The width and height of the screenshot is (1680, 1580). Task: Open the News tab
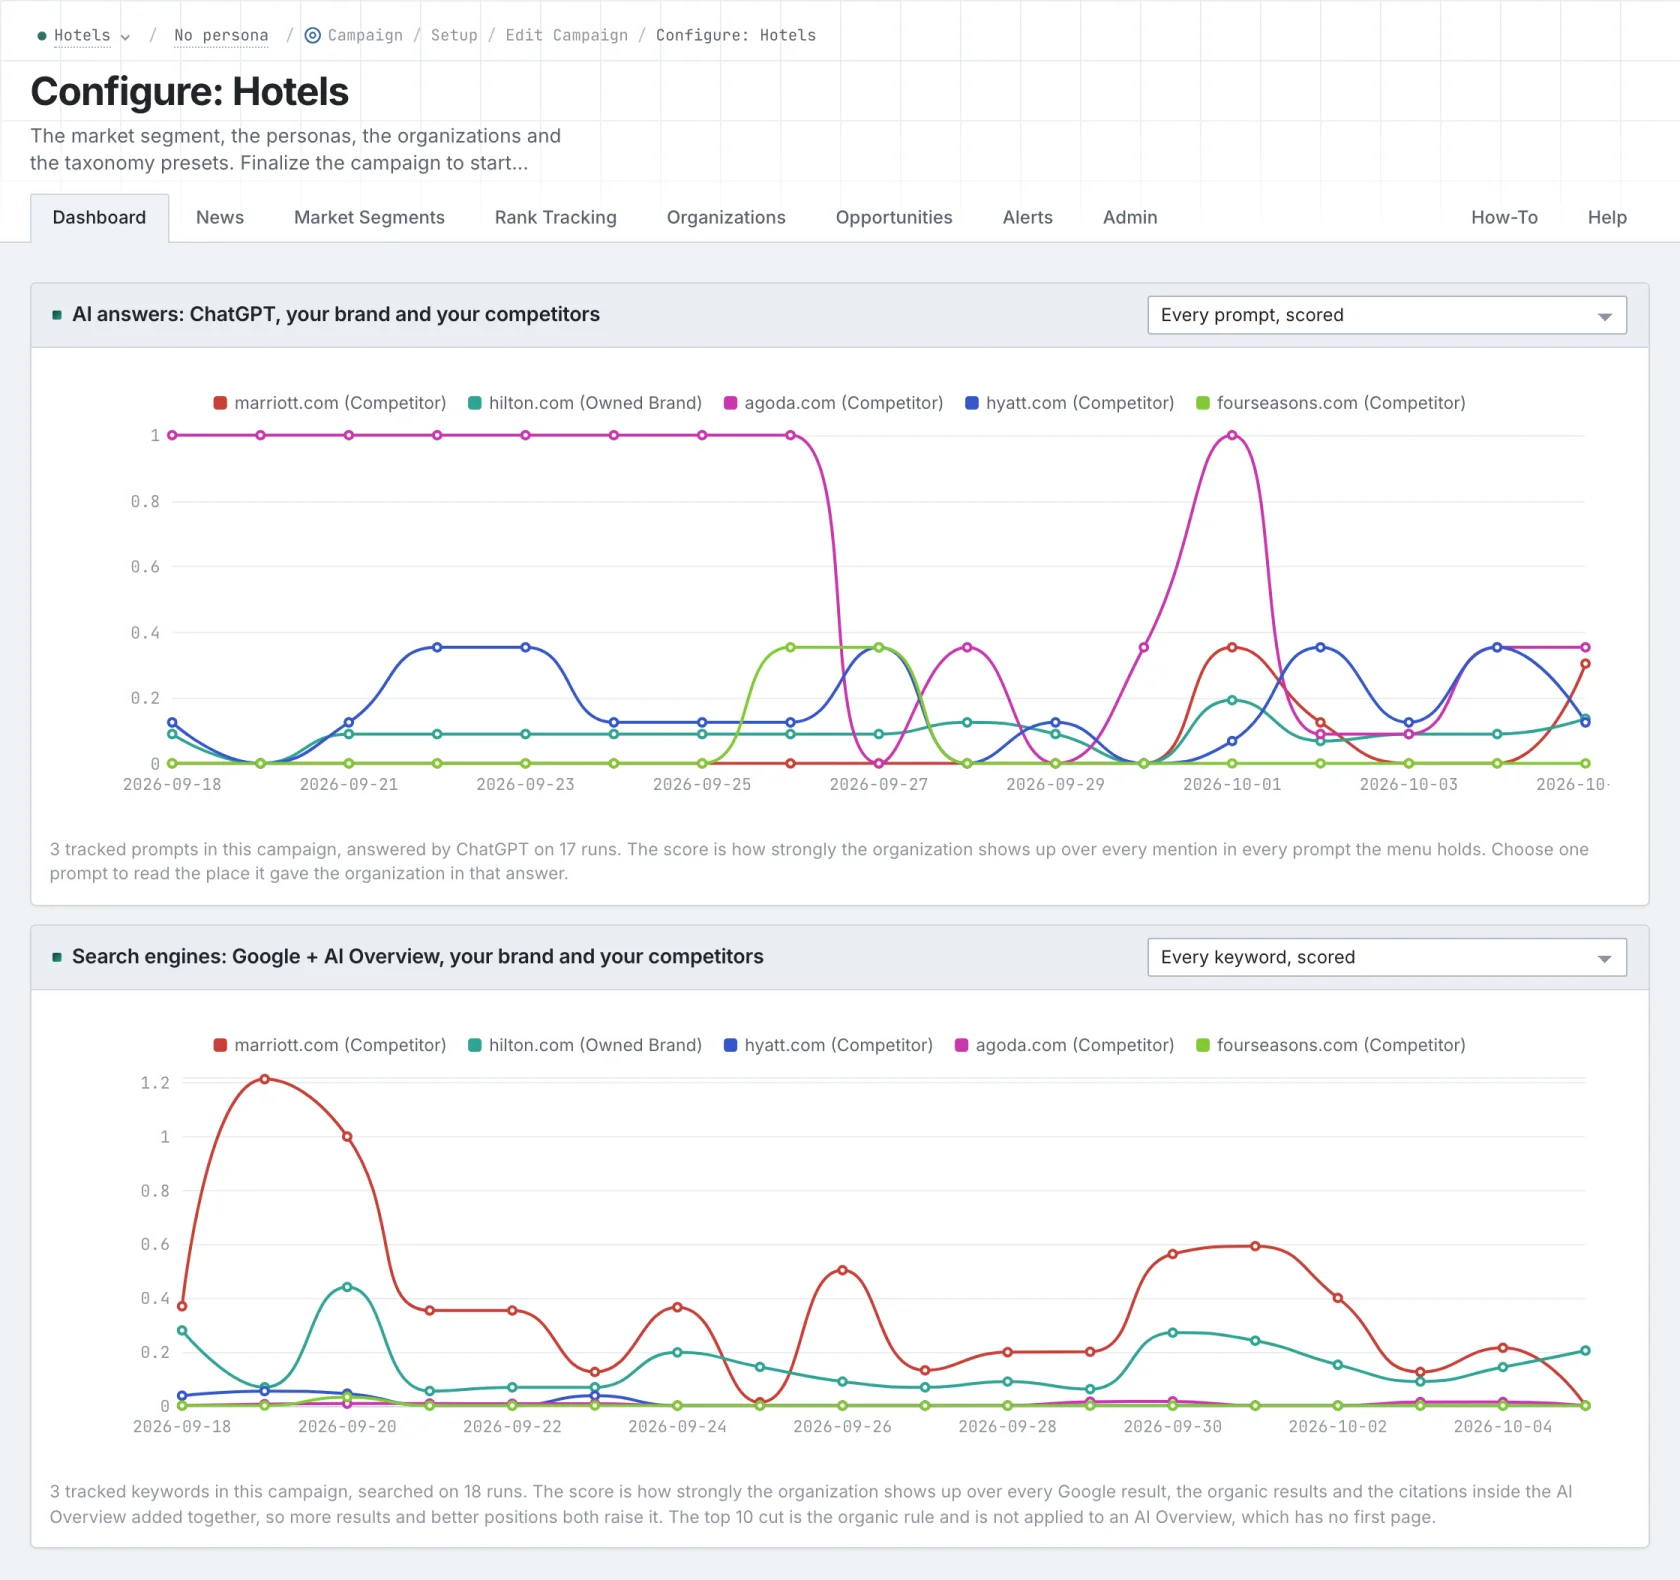220,217
